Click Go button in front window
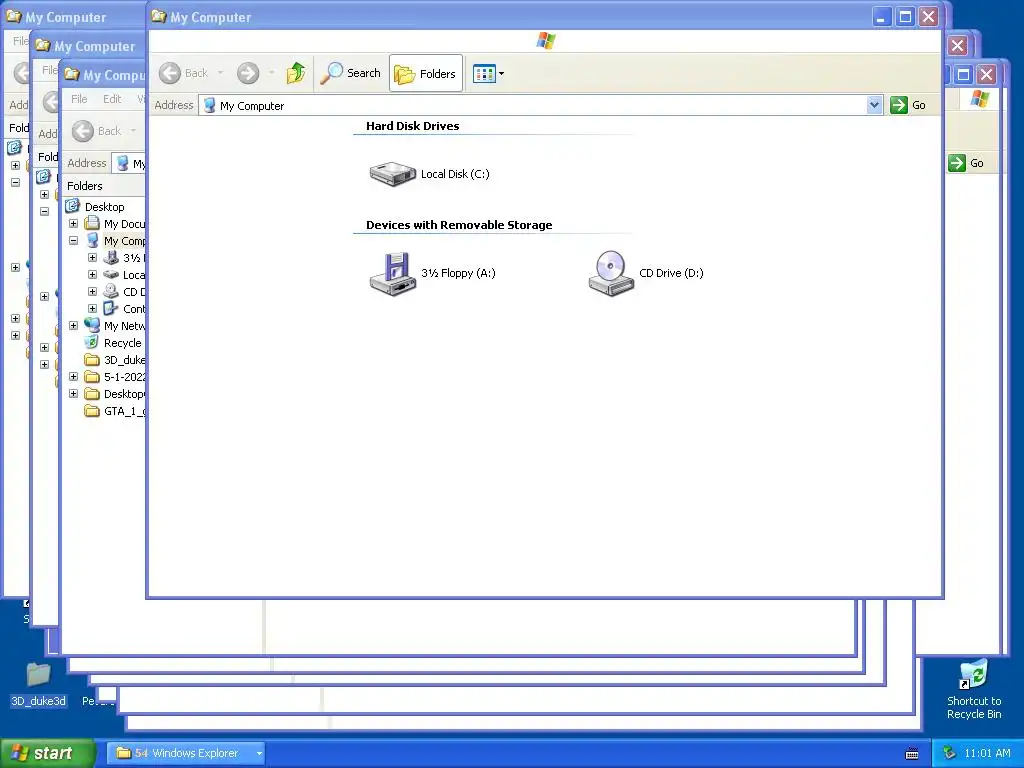Viewport: 1024px width, 768px height. pos(908,105)
